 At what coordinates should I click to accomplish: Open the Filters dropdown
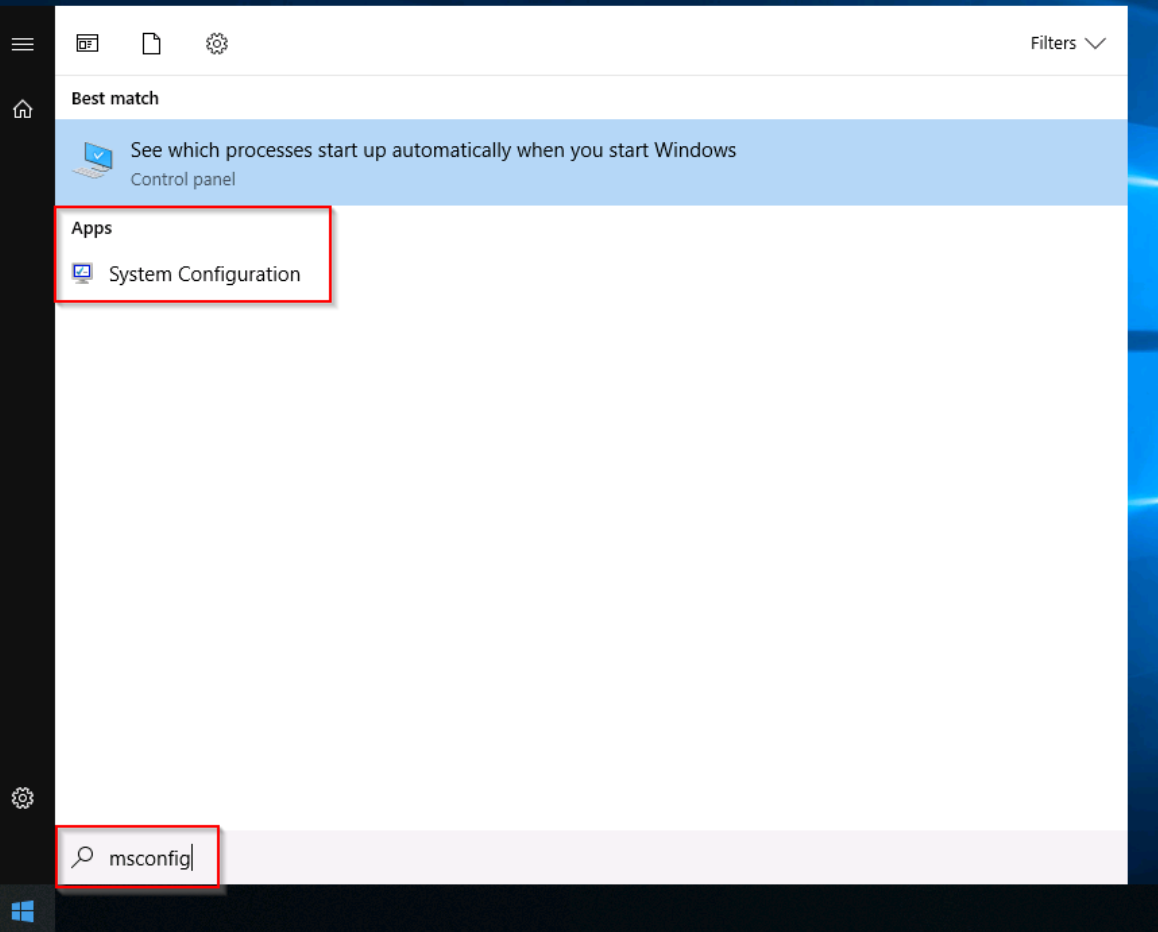pyautogui.click(x=1053, y=43)
